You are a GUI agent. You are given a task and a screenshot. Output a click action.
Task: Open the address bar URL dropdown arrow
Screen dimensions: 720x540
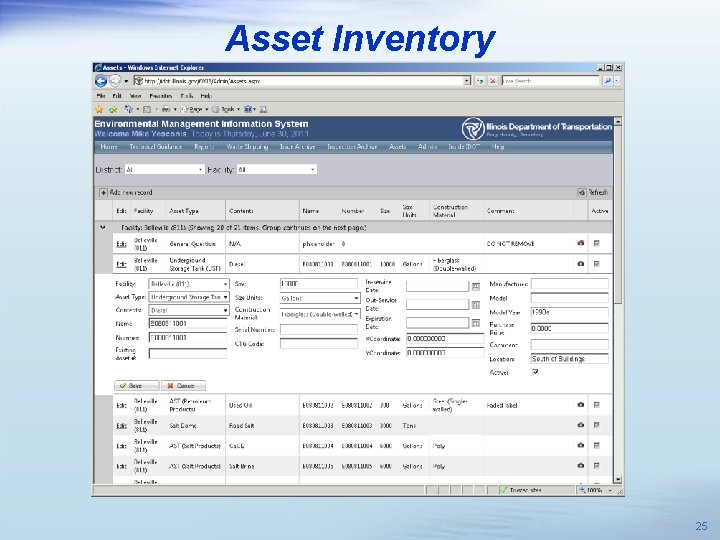click(x=467, y=81)
